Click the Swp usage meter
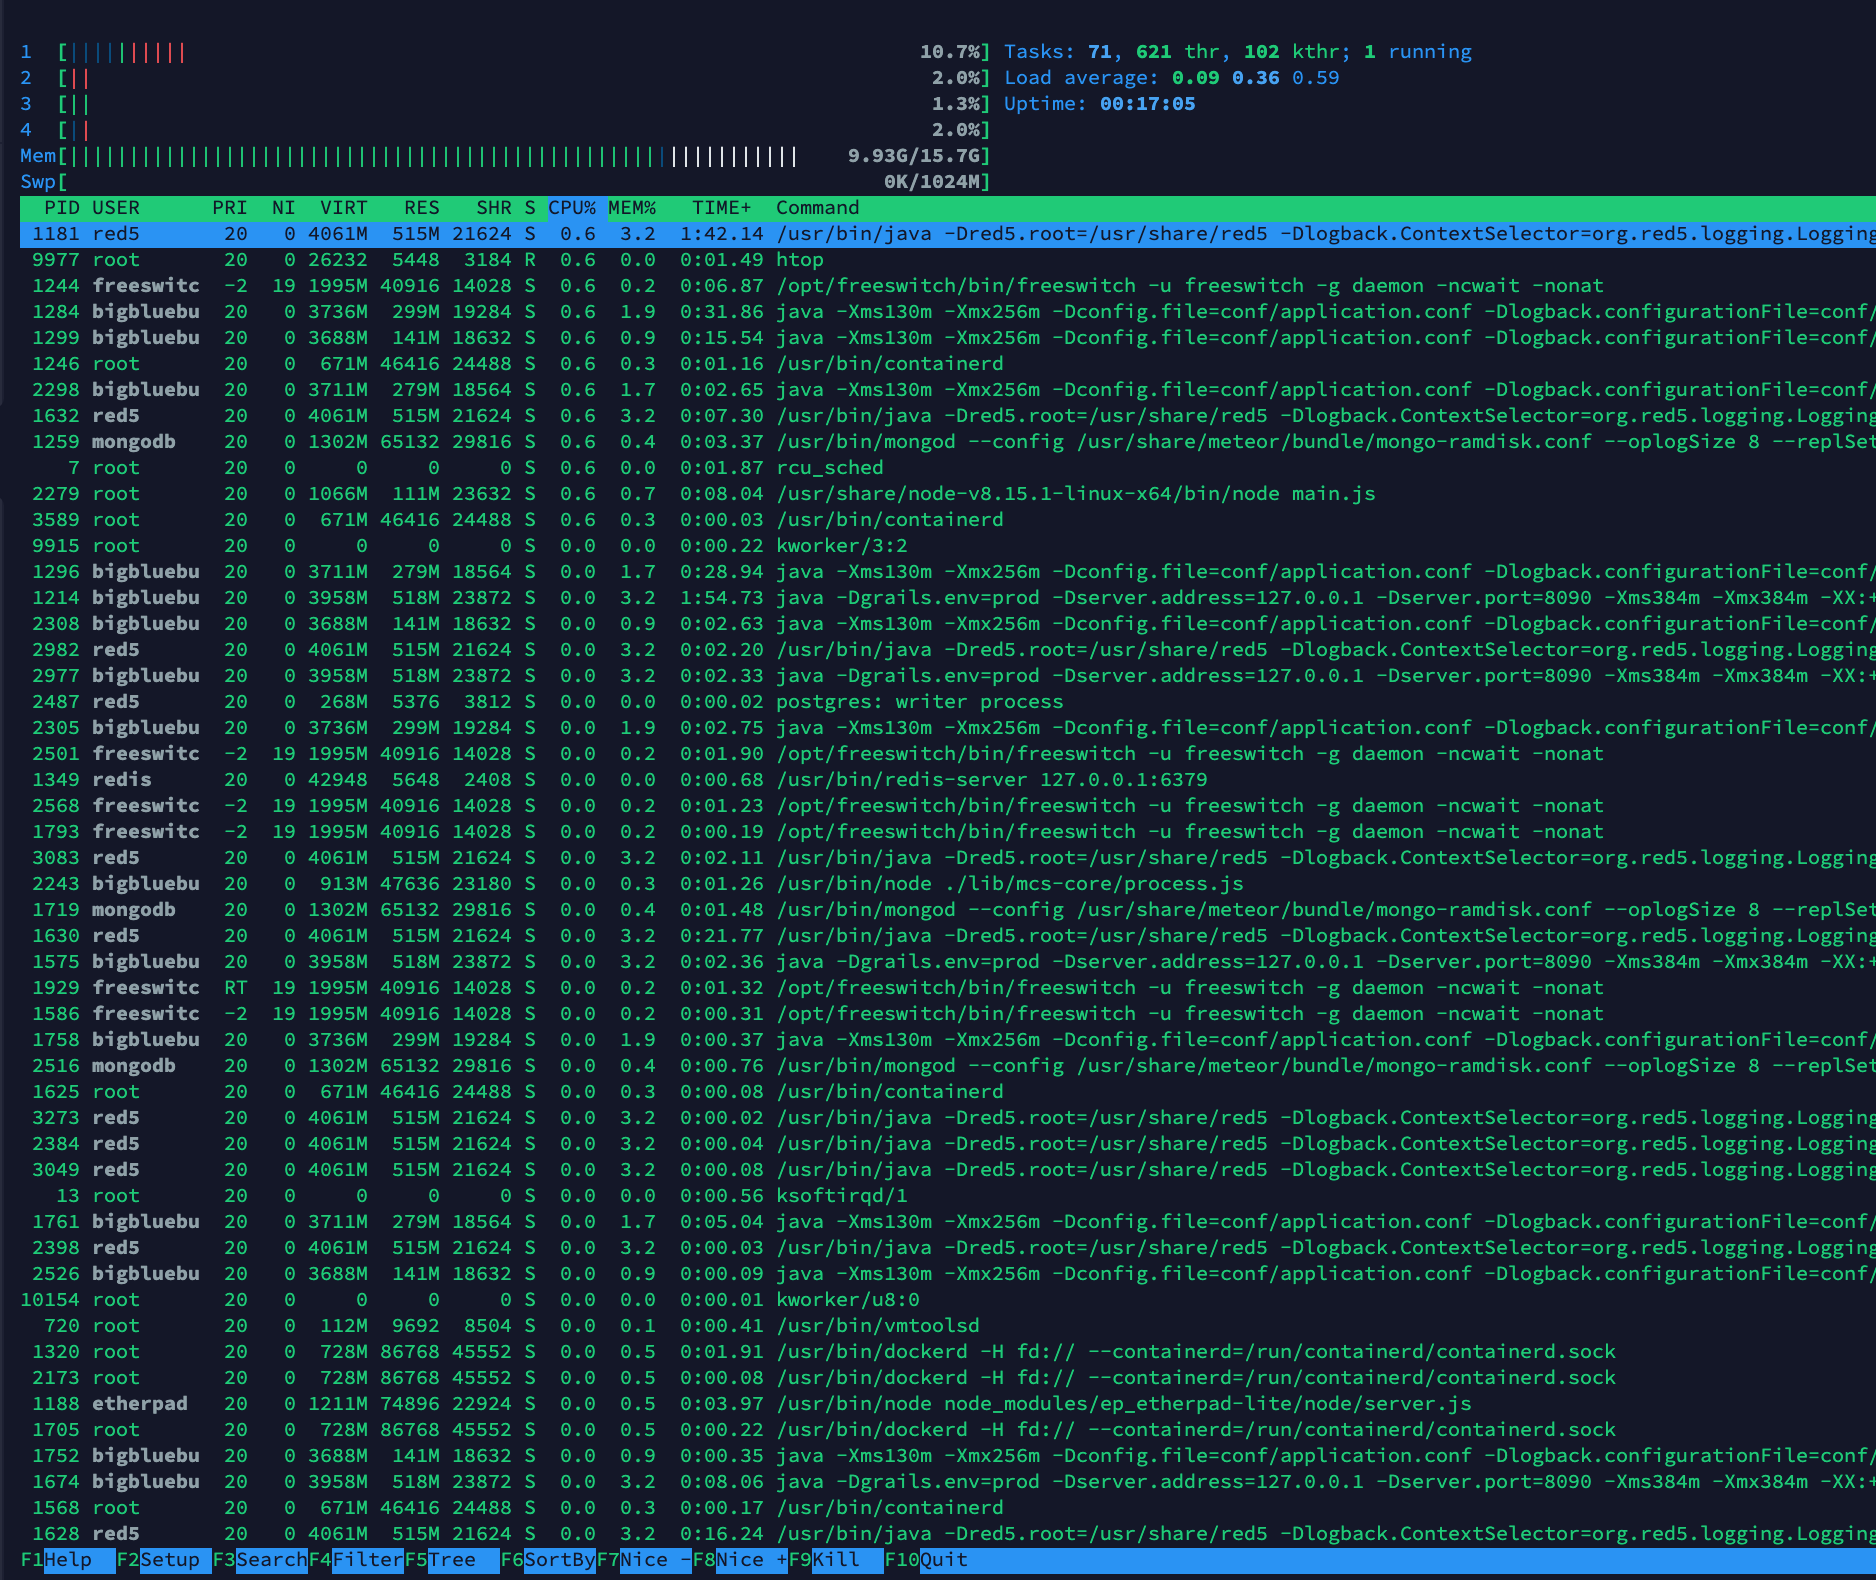The image size is (1876, 1580). (505, 182)
